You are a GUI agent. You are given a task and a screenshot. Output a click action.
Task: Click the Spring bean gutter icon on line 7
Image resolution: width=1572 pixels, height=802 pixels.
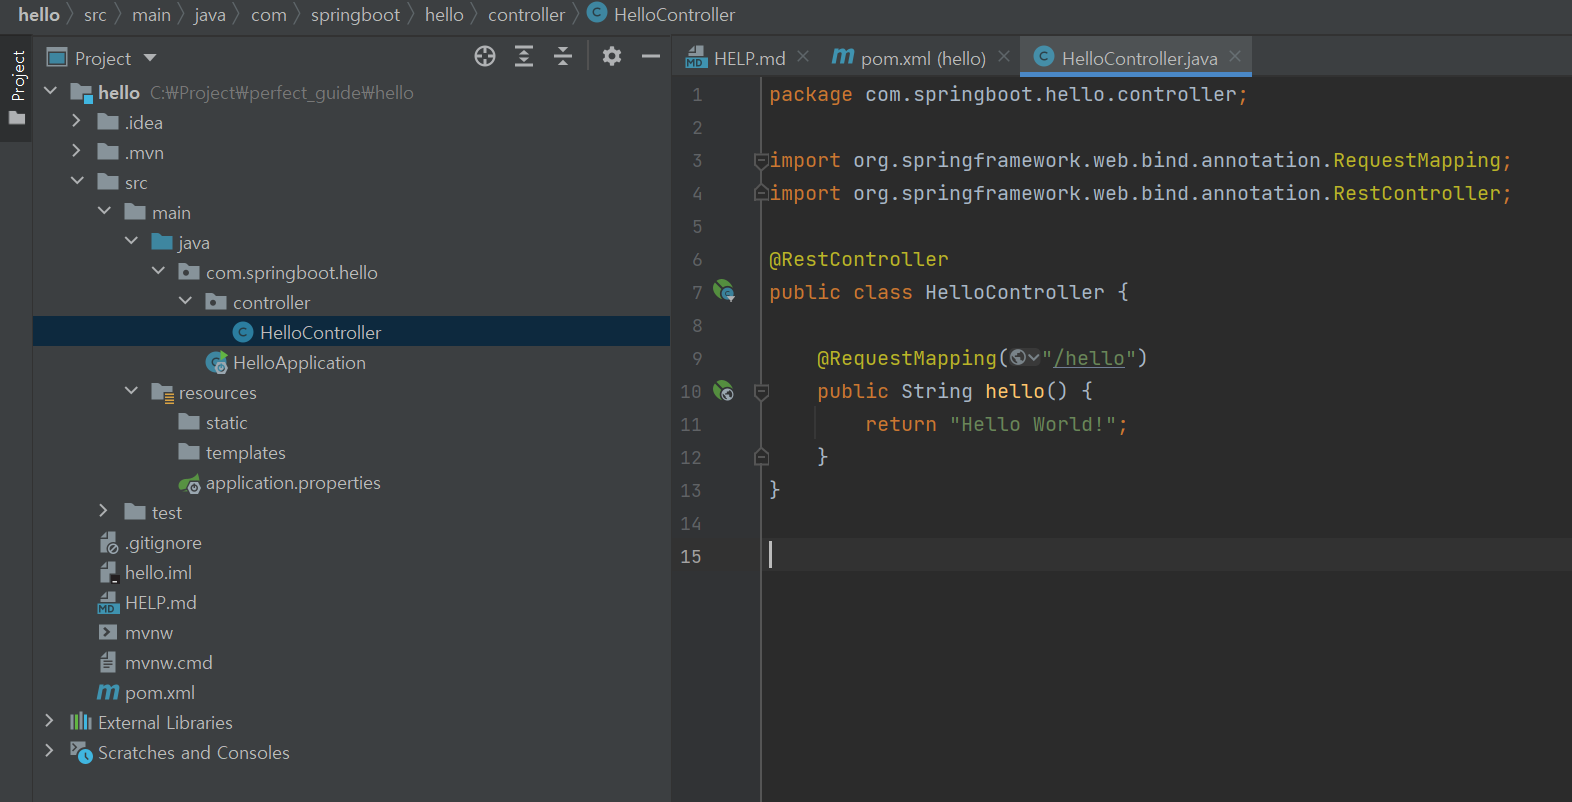[x=724, y=291]
